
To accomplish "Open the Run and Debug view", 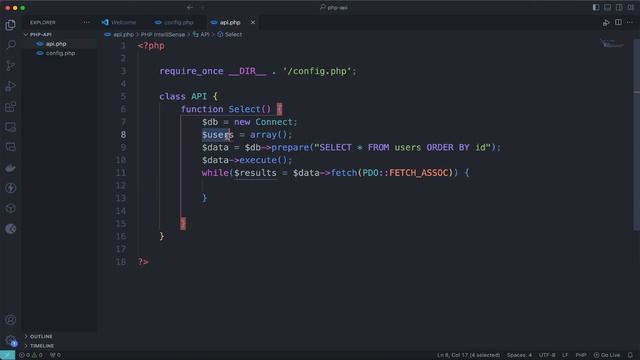I will (x=11, y=86).
